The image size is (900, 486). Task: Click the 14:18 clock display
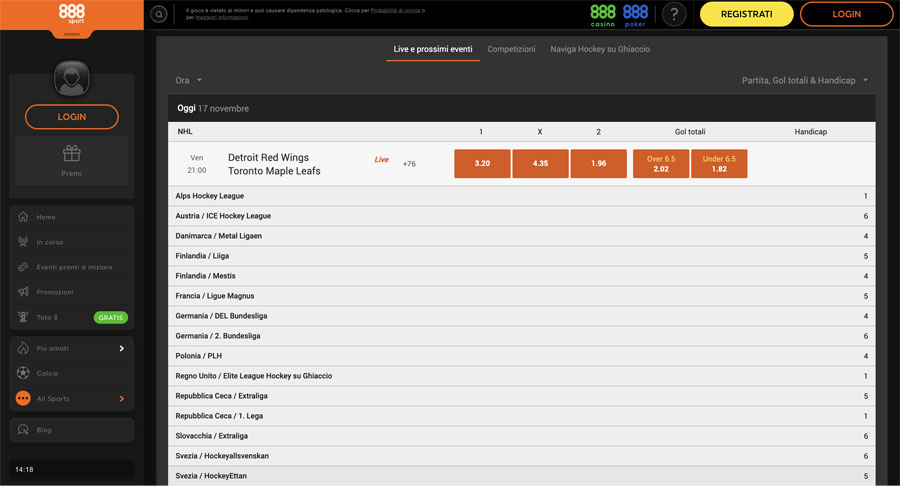coord(24,469)
